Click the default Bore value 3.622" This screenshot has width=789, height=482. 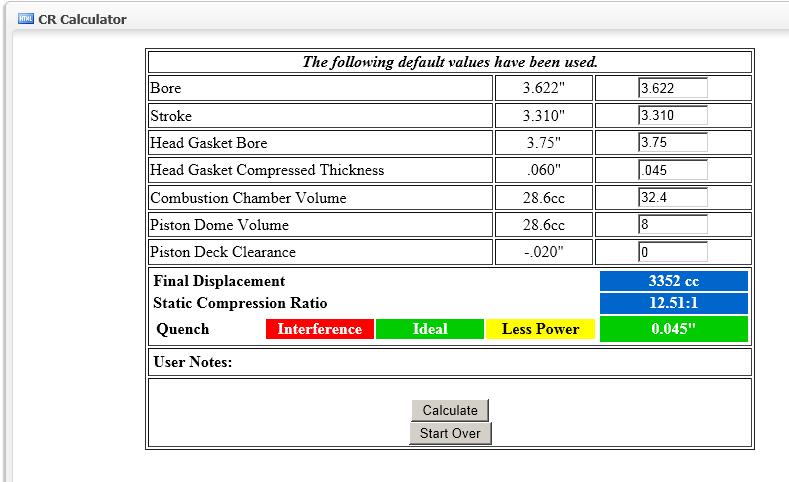point(544,88)
